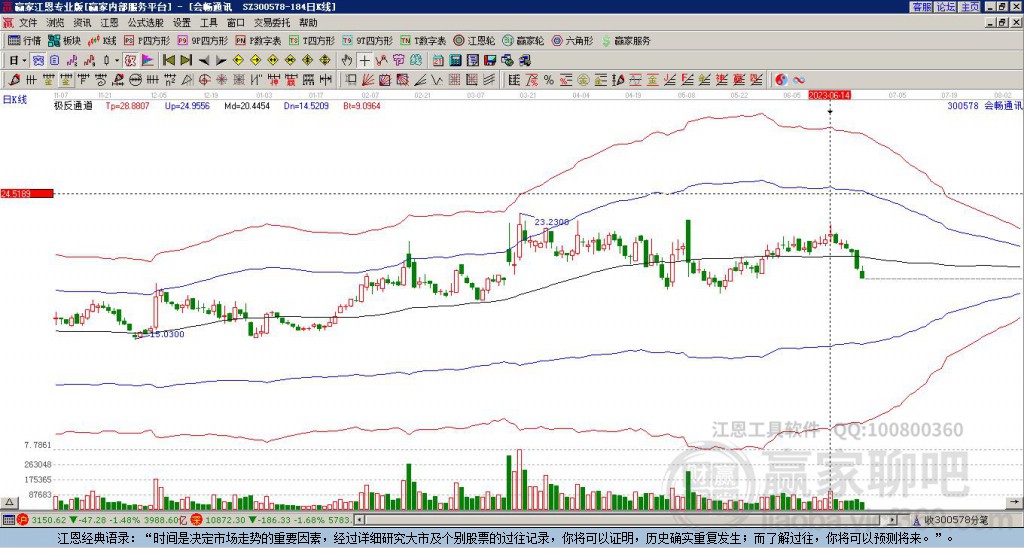Open the 公式选股 menu

[x=146, y=23]
